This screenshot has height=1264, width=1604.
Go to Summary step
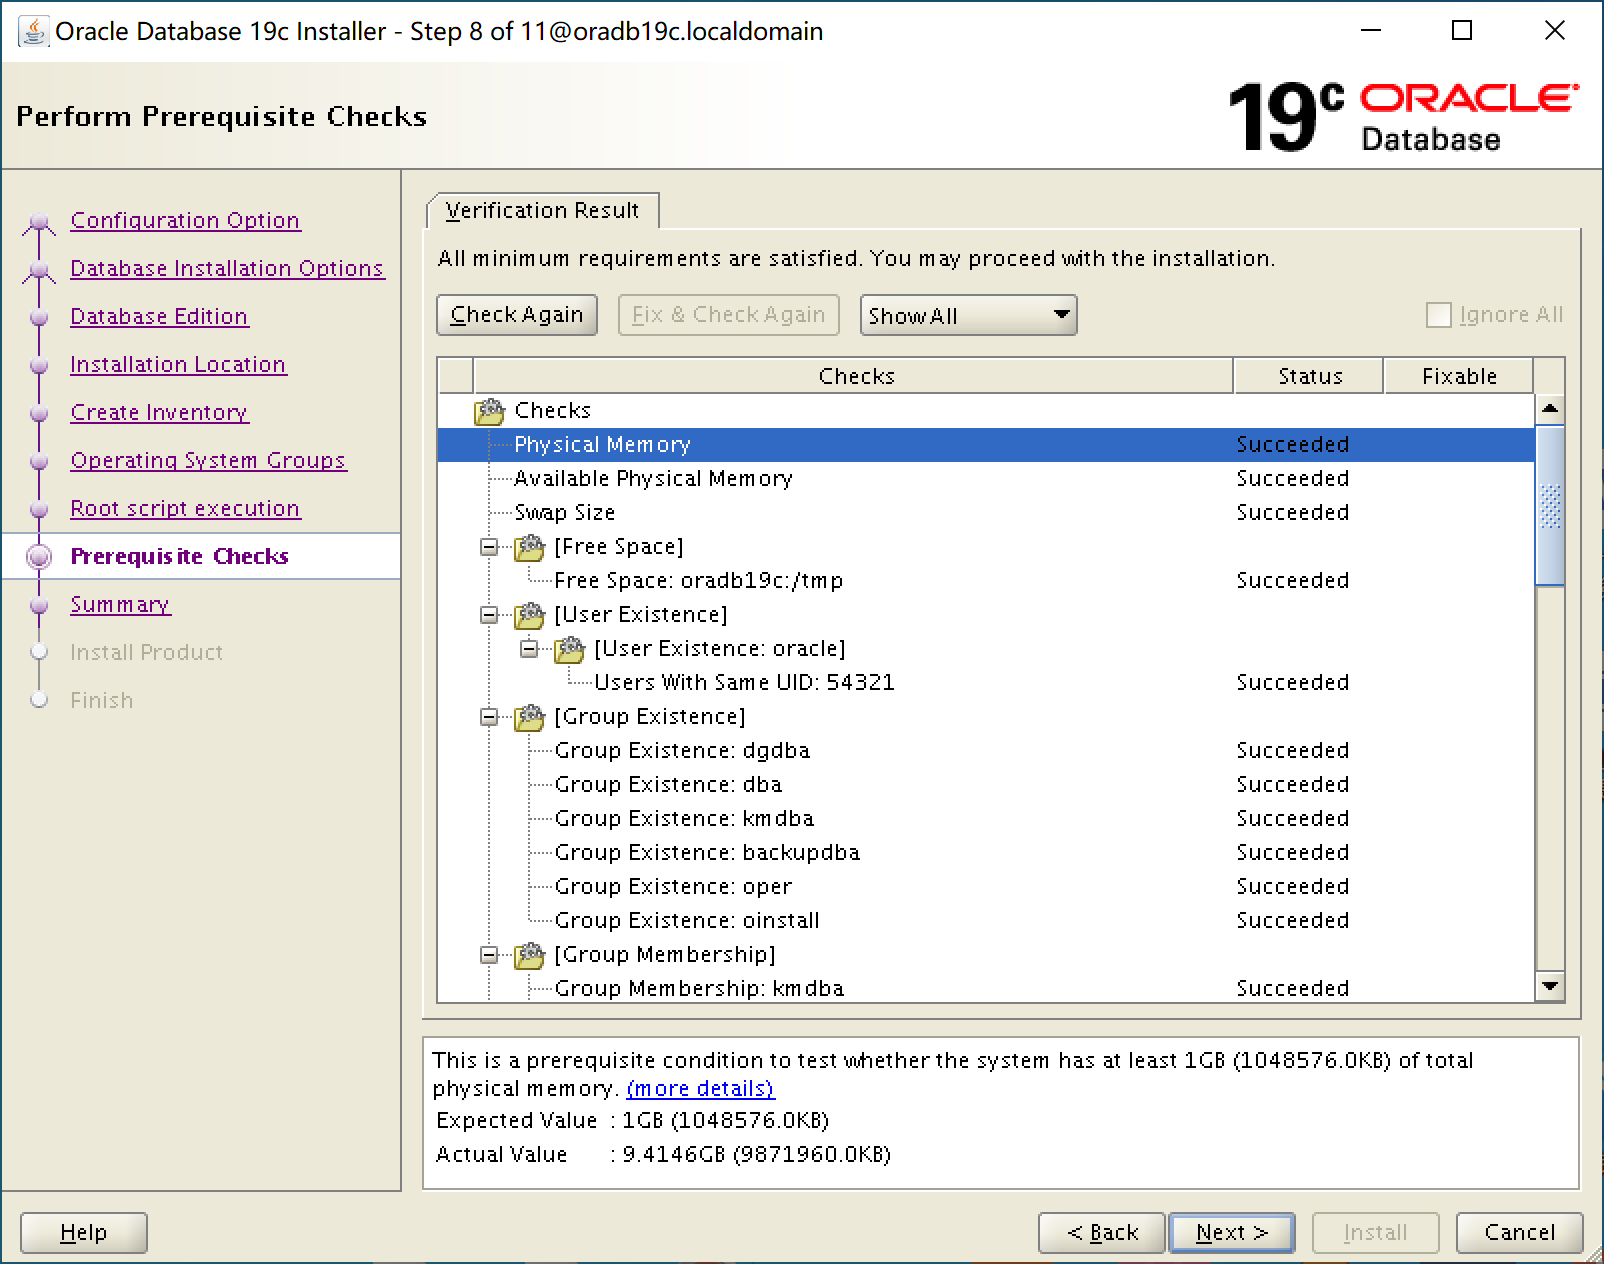[x=120, y=605]
